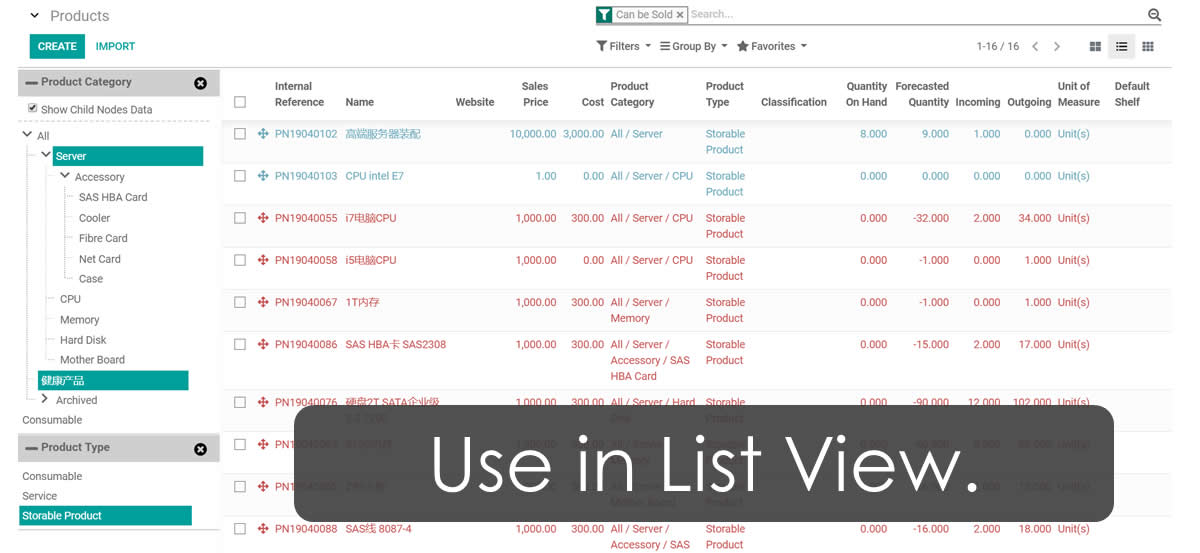The height and width of the screenshot is (553, 1200).
Task: Check the select-all header checkbox
Action: (x=240, y=102)
